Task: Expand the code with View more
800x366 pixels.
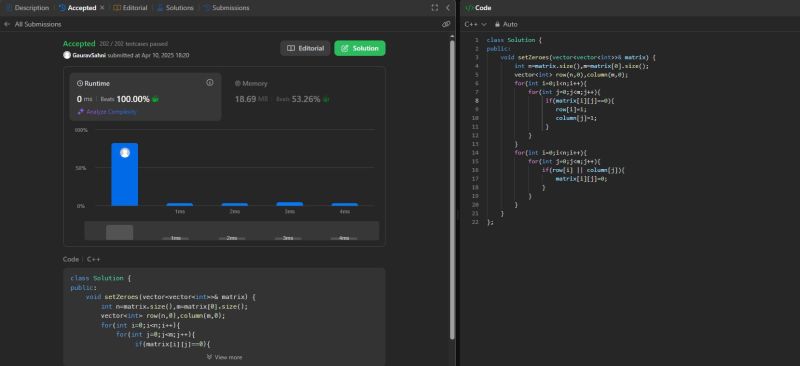Action: point(224,357)
